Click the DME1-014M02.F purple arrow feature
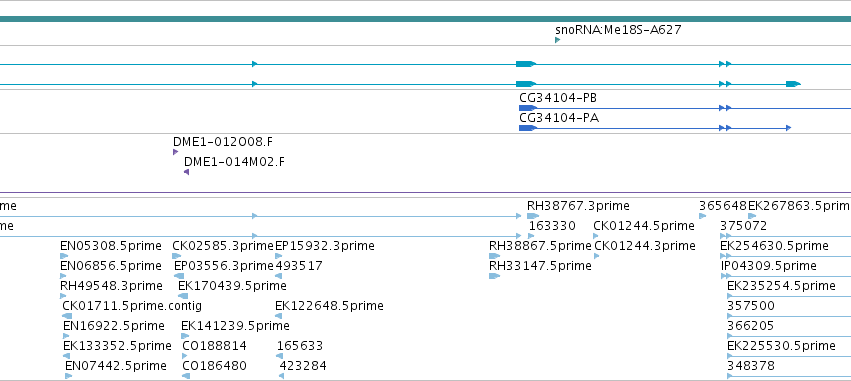This screenshot has height=381, width=851. point(186,172)
